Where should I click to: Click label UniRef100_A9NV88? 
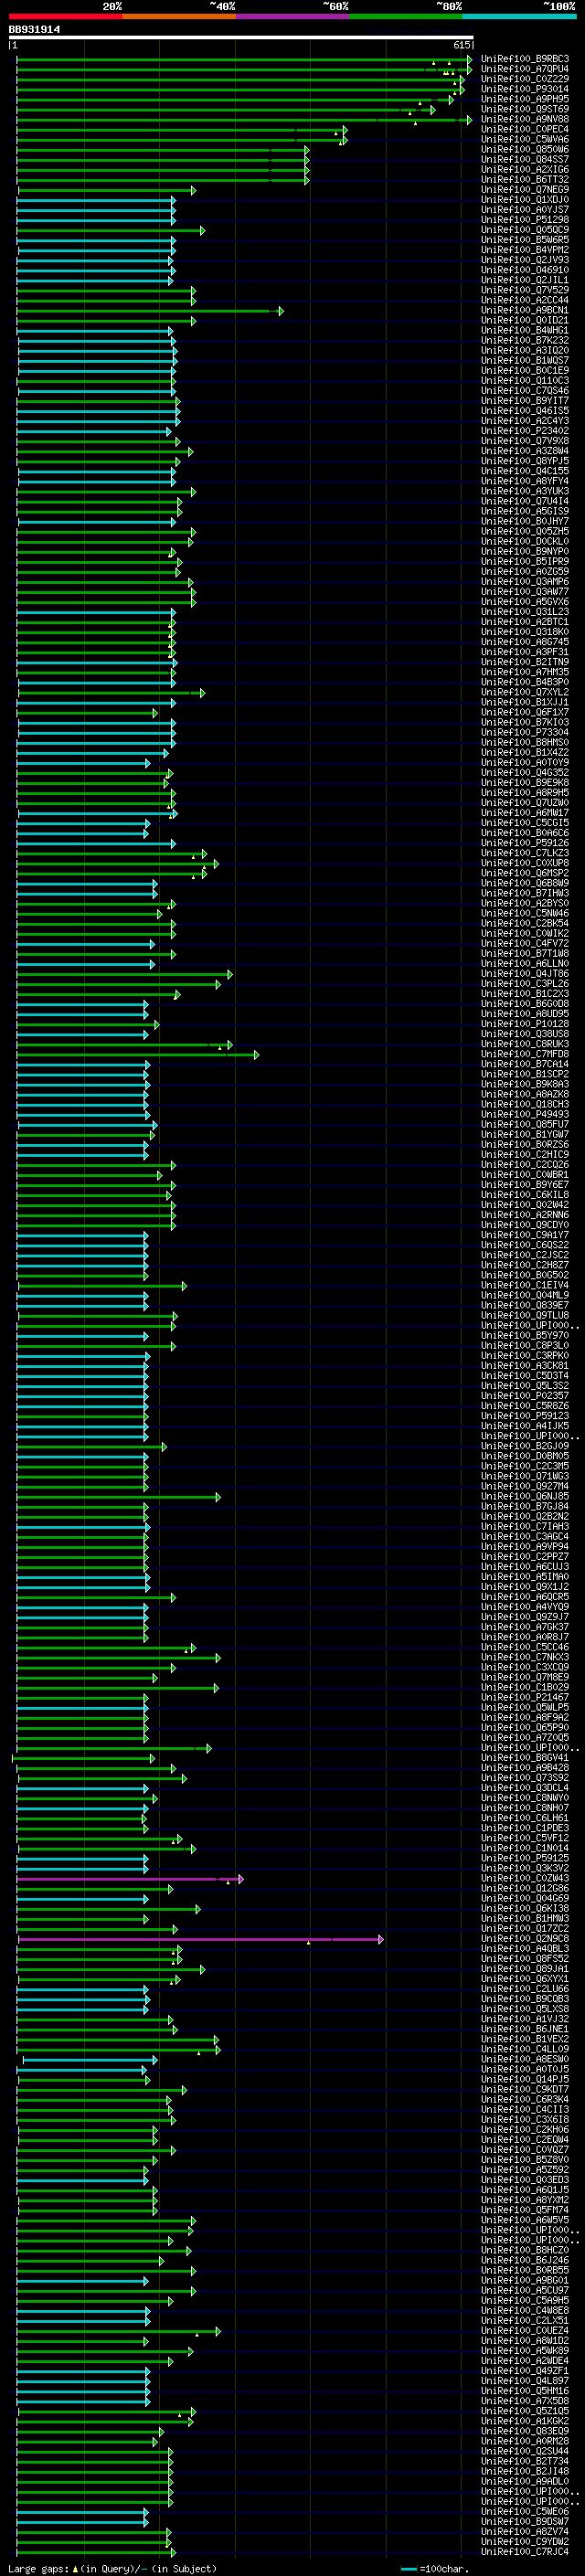pos(524,119)
